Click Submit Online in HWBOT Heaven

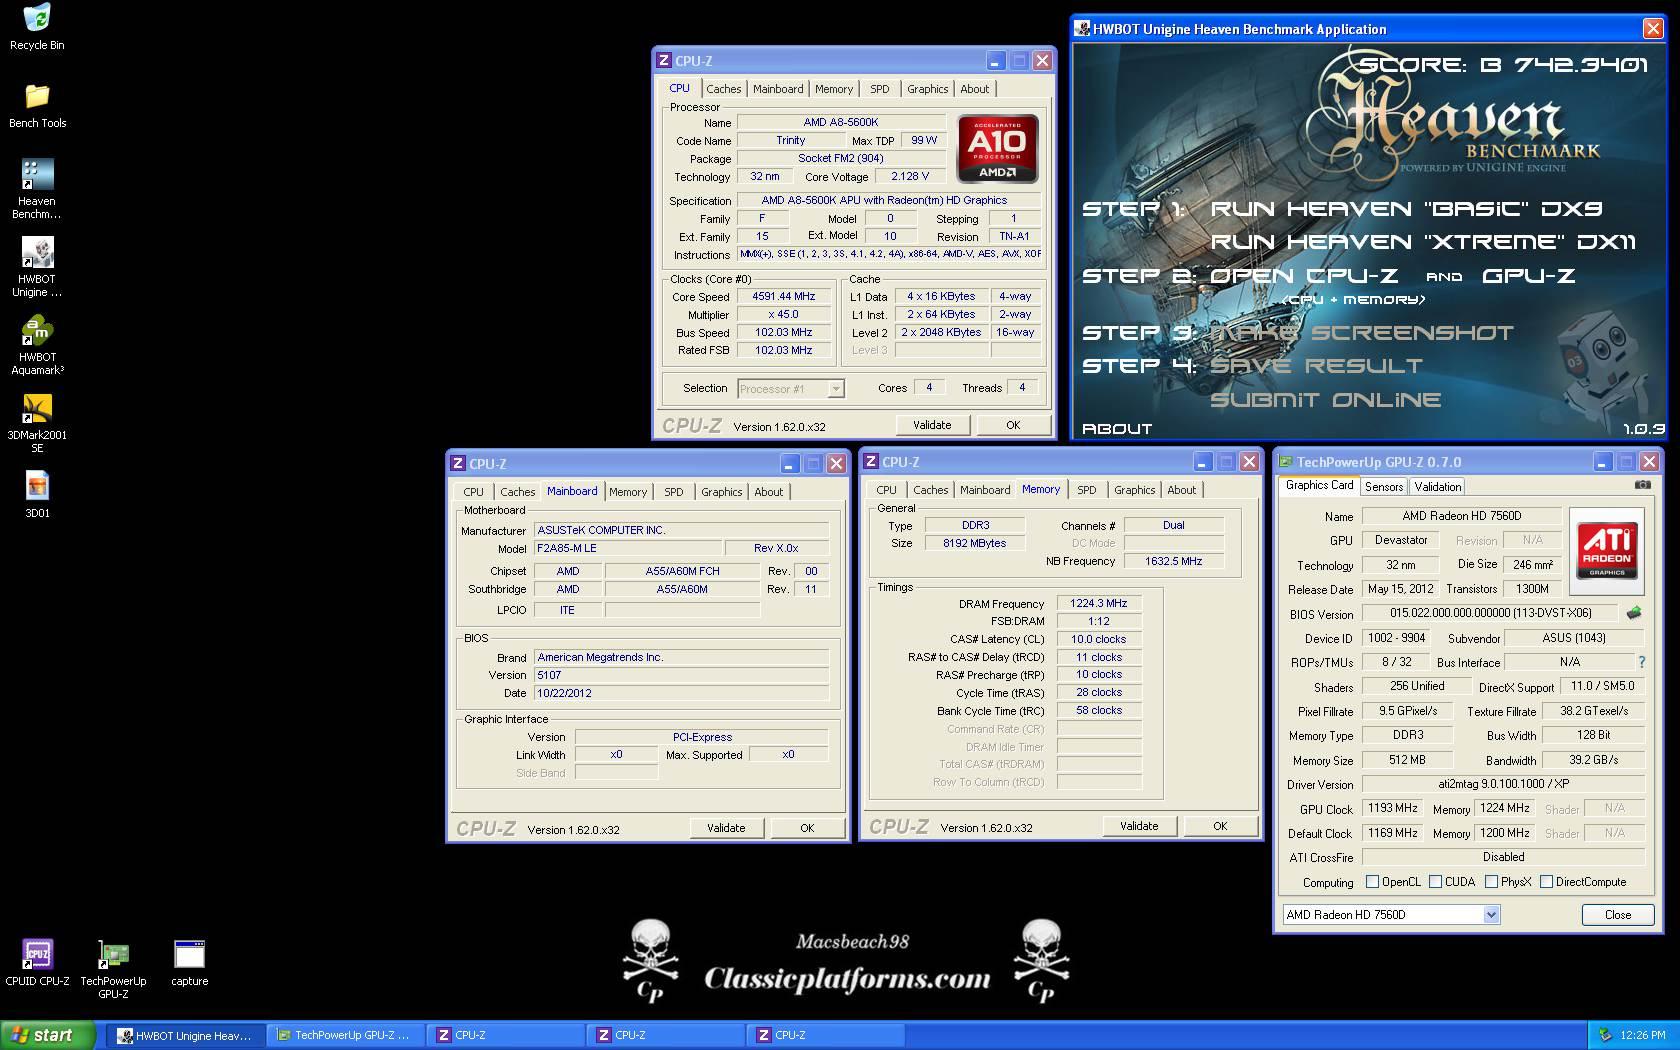pos(1325,400)
